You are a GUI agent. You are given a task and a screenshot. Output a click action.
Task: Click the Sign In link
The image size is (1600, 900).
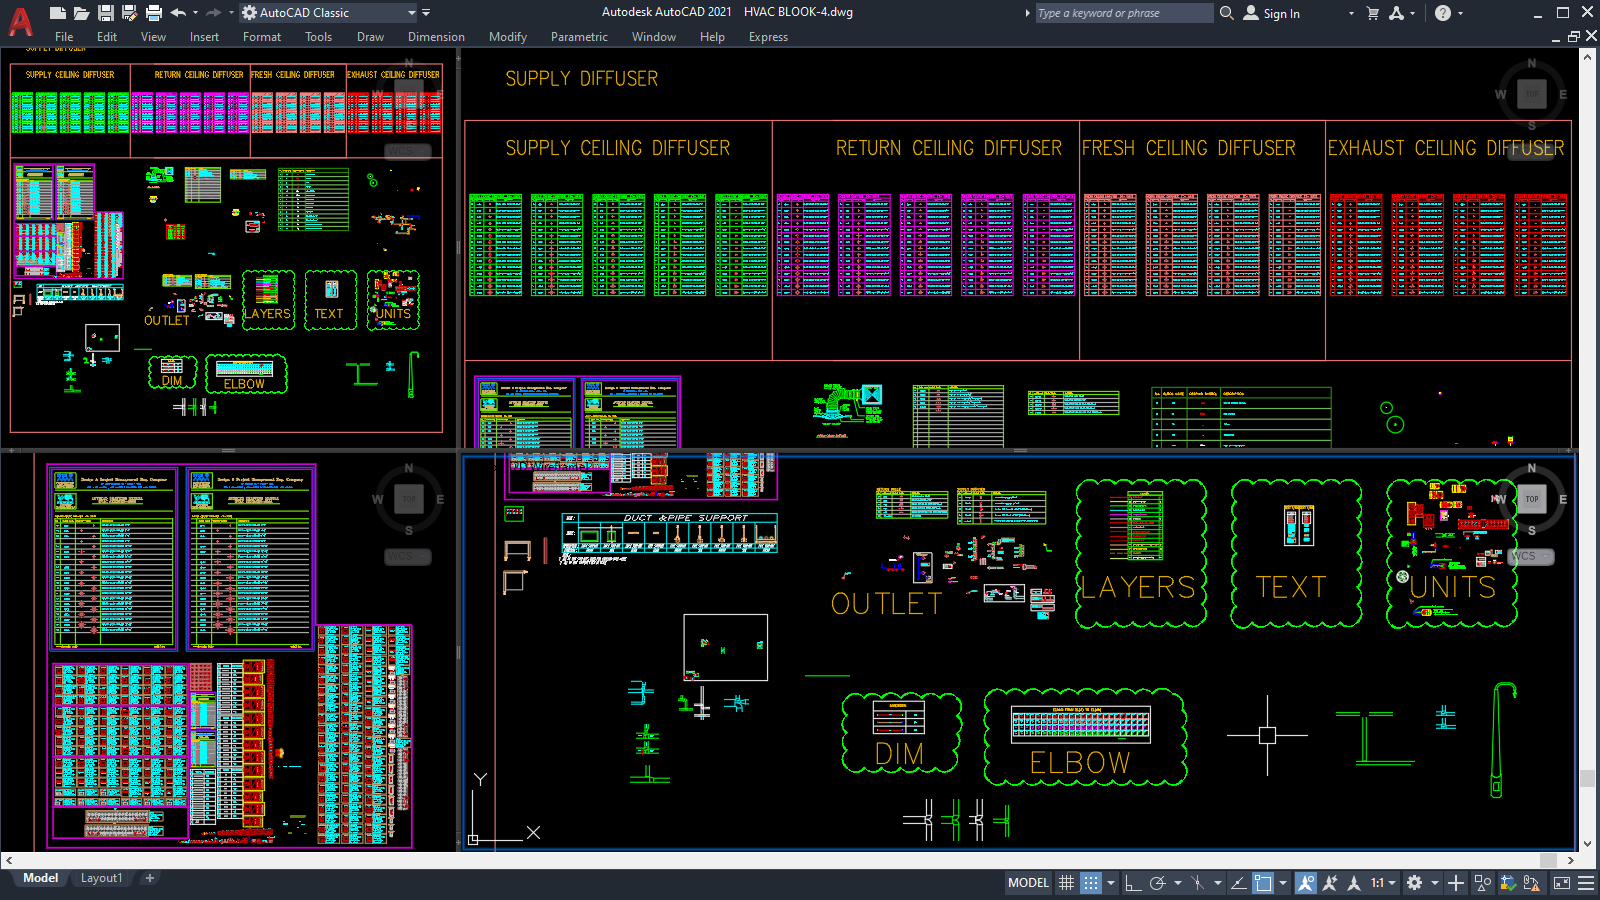tap(1281, 13)
